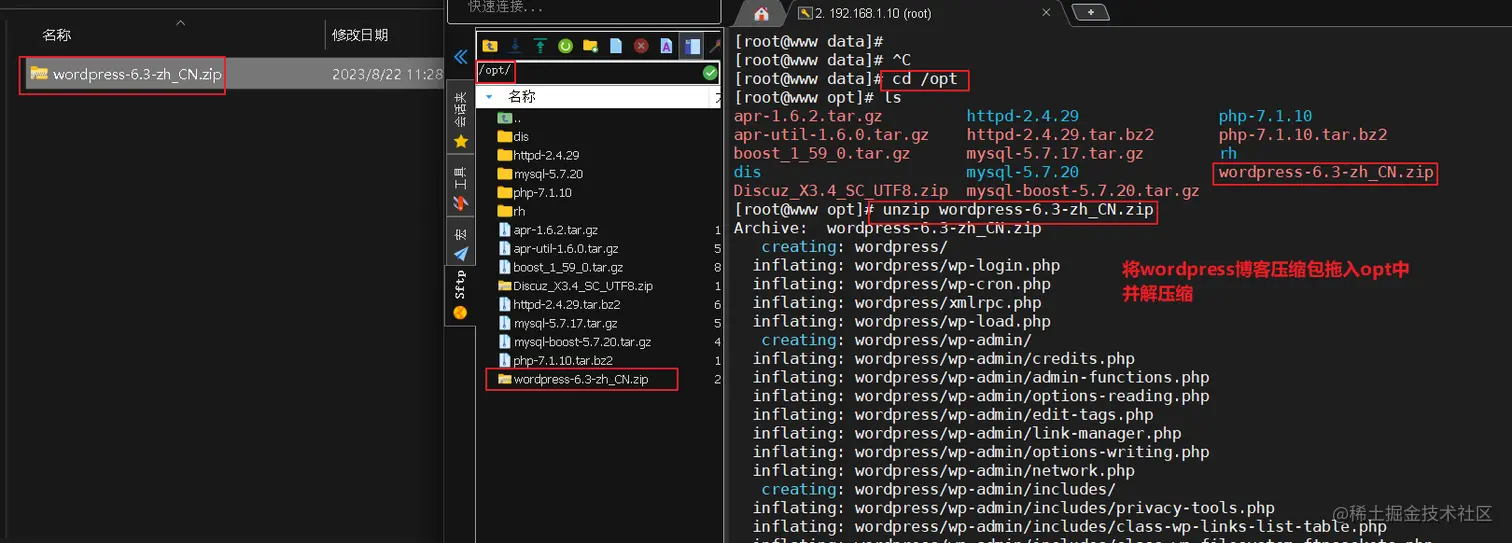This screenshot has width=1512, height=543.
Task: Click the quick connect field 快速连接
Action: (x=583, y=9)
